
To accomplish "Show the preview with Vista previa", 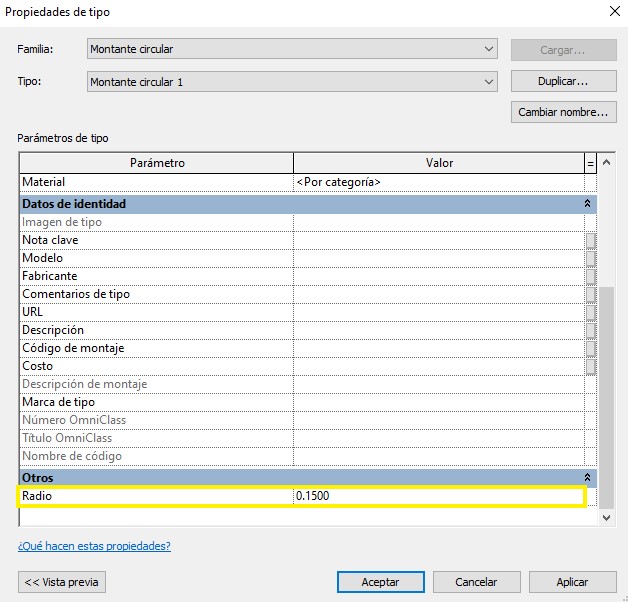I will (62, 581).
